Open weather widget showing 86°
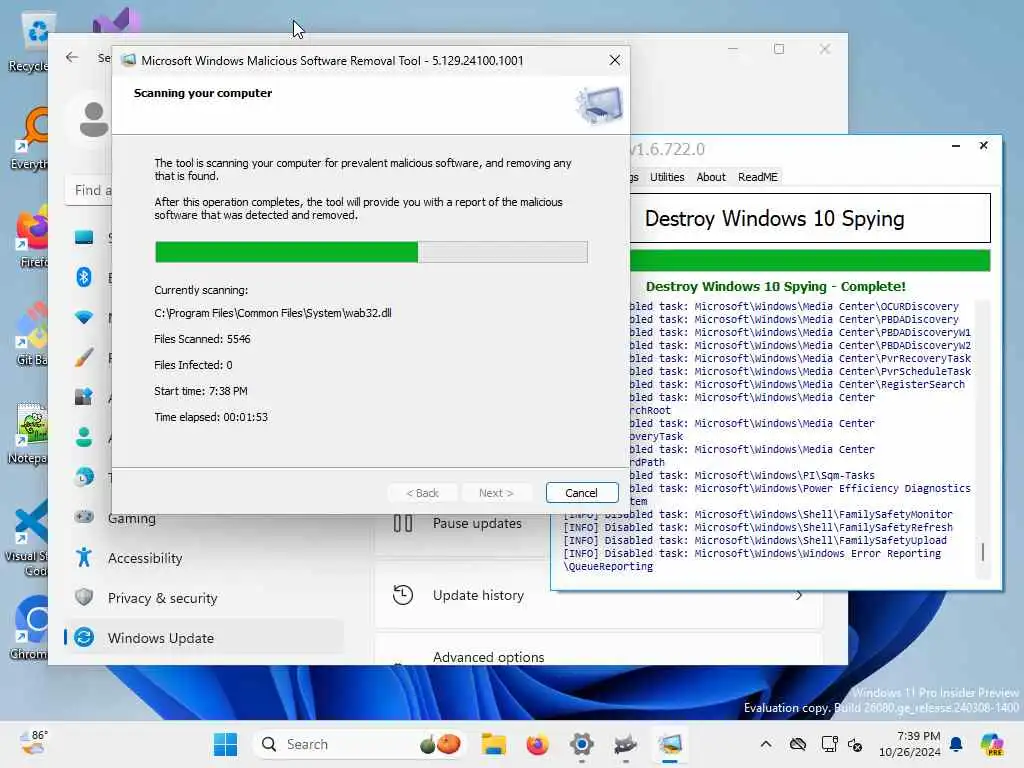Viewport: 1024px width, 768px height. coord(34,743)
